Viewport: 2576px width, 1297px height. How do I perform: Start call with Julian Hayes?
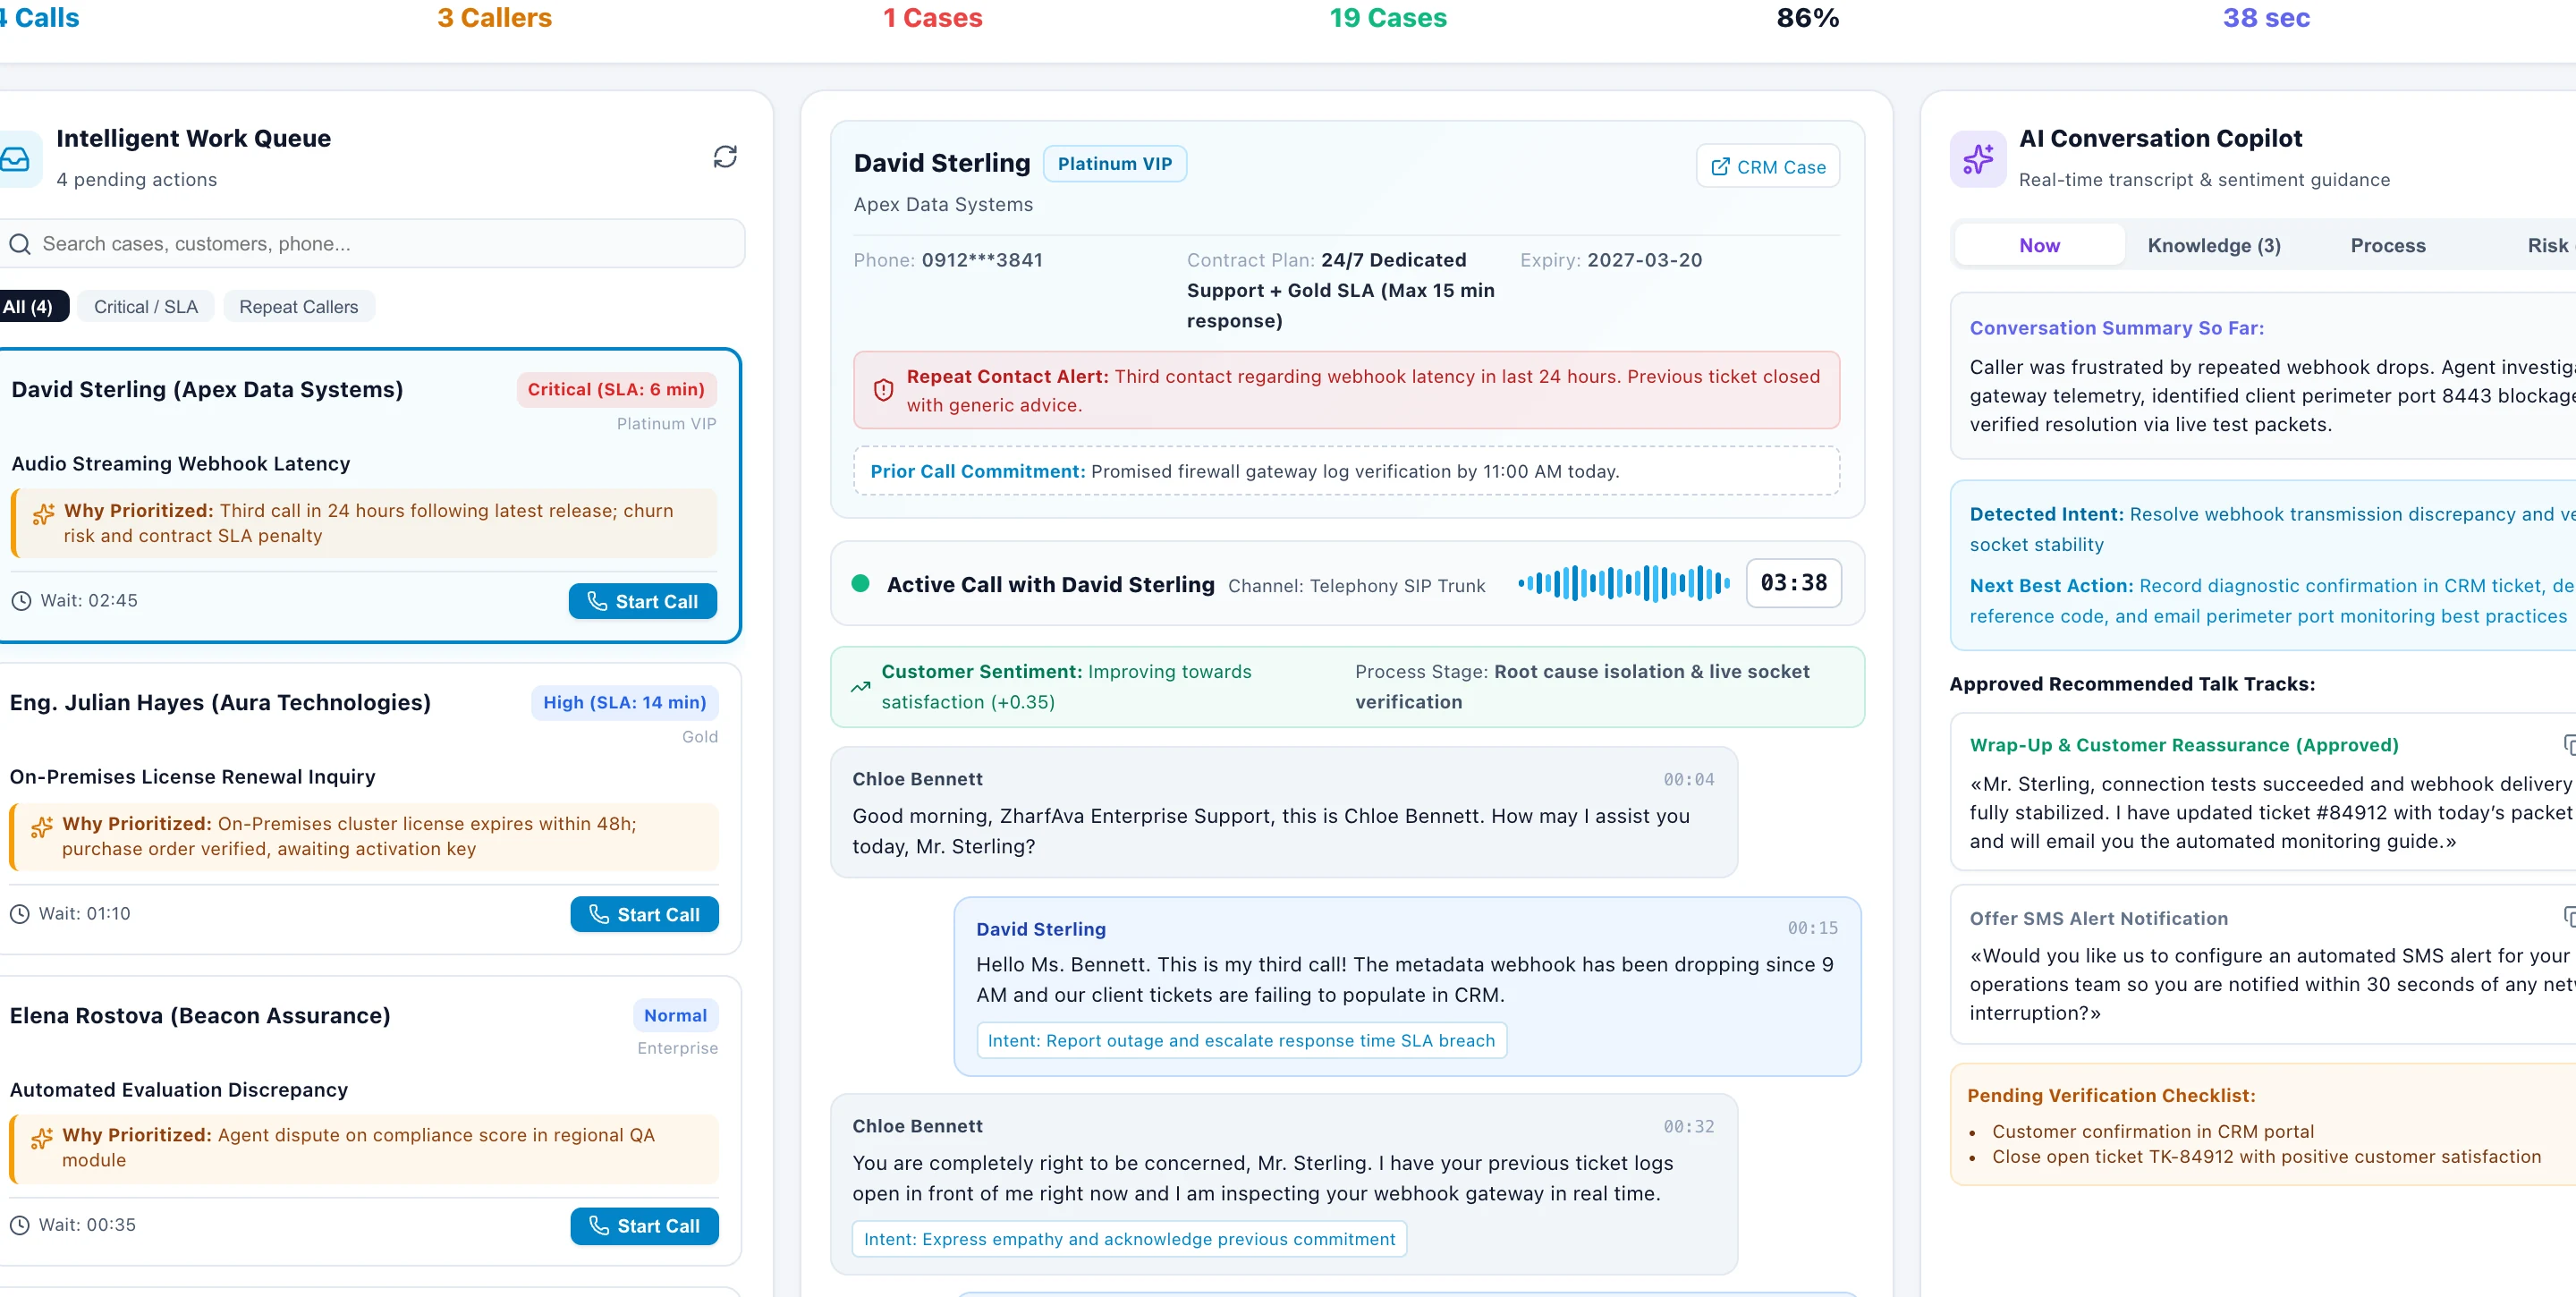click(644, 914)
